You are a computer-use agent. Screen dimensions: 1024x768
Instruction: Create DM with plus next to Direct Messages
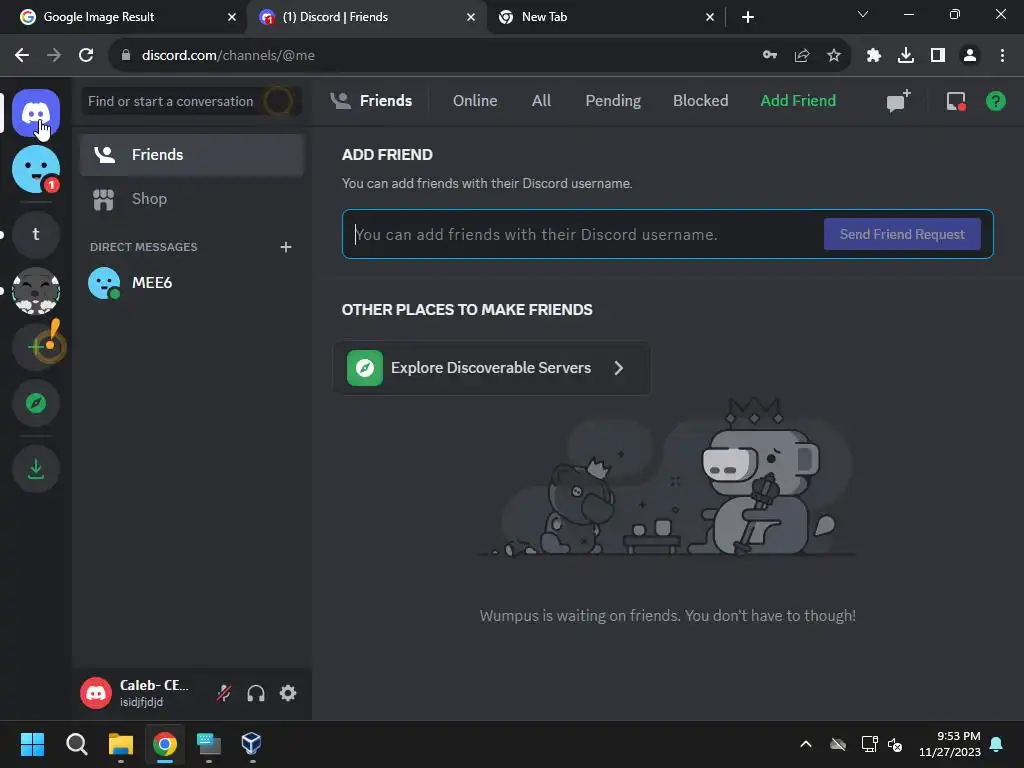285,247
